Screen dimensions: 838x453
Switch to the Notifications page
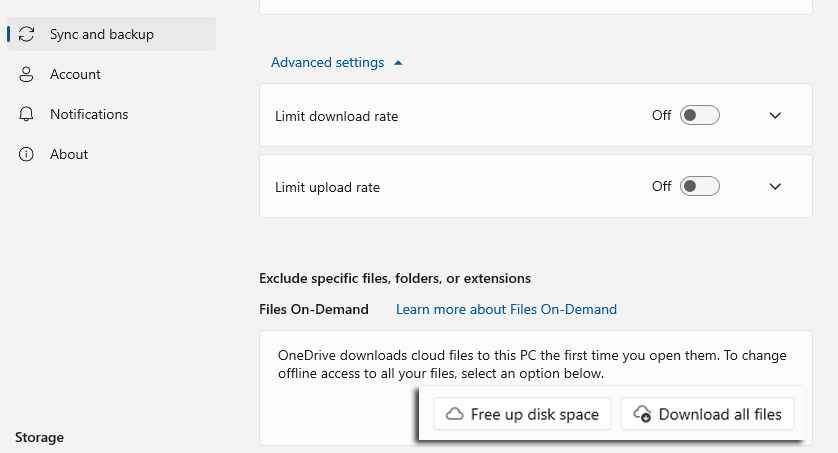pyautogui.click(x=89, y=114)
